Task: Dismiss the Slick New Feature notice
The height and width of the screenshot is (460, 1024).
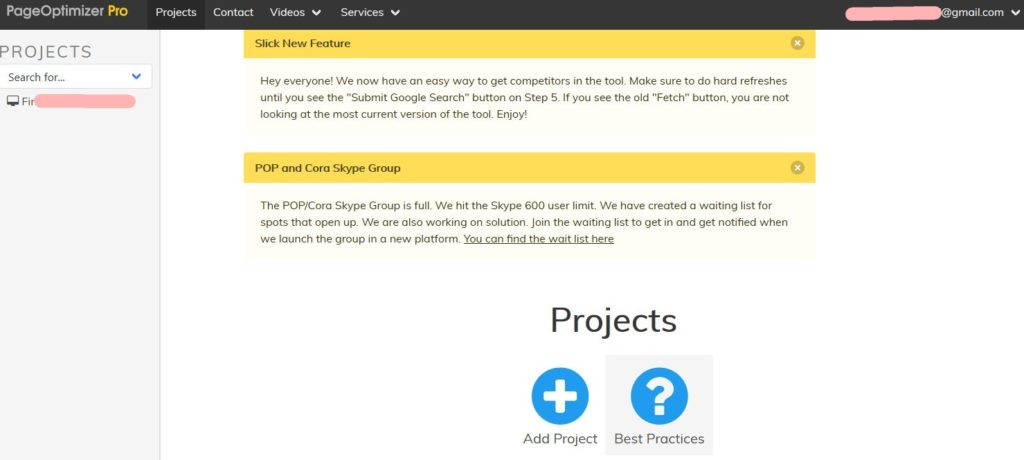Action: [797, 43]
